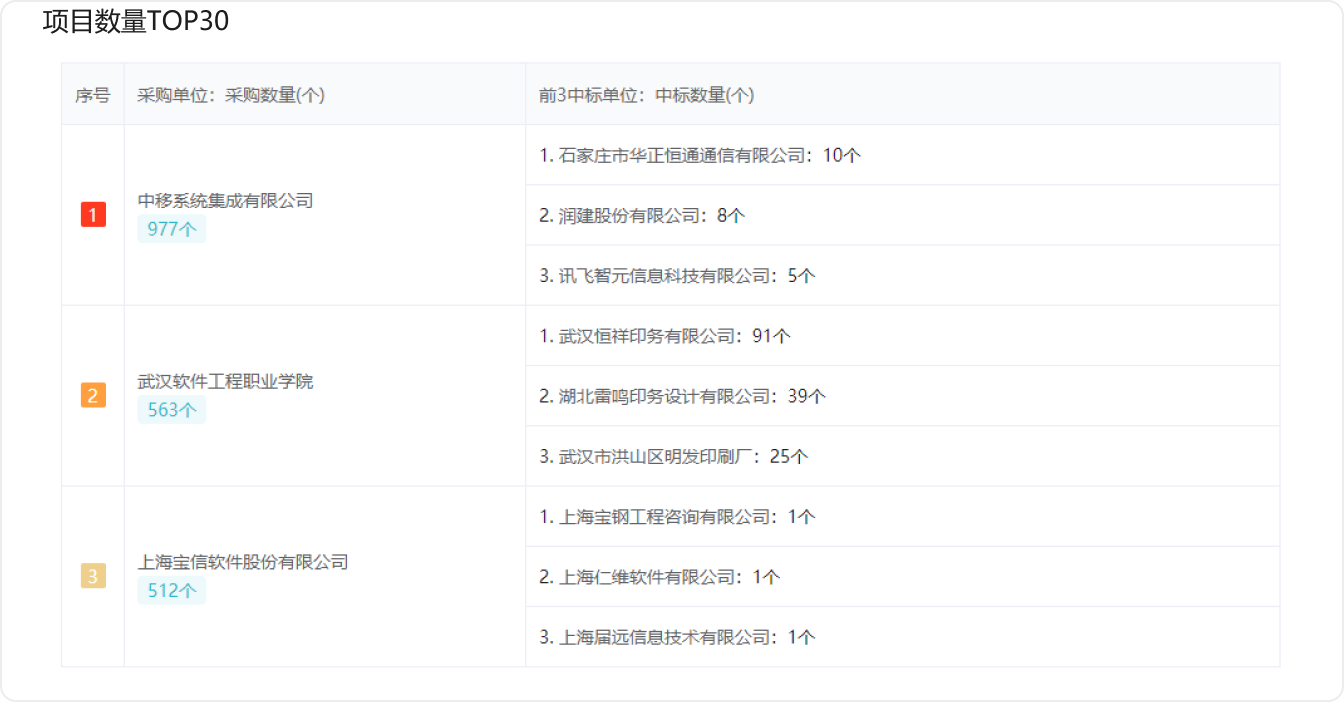Select the 石家庄市华正恒通通信有限公司 row
Viewport: 1344px width, 702px height.
coord(902,155)
